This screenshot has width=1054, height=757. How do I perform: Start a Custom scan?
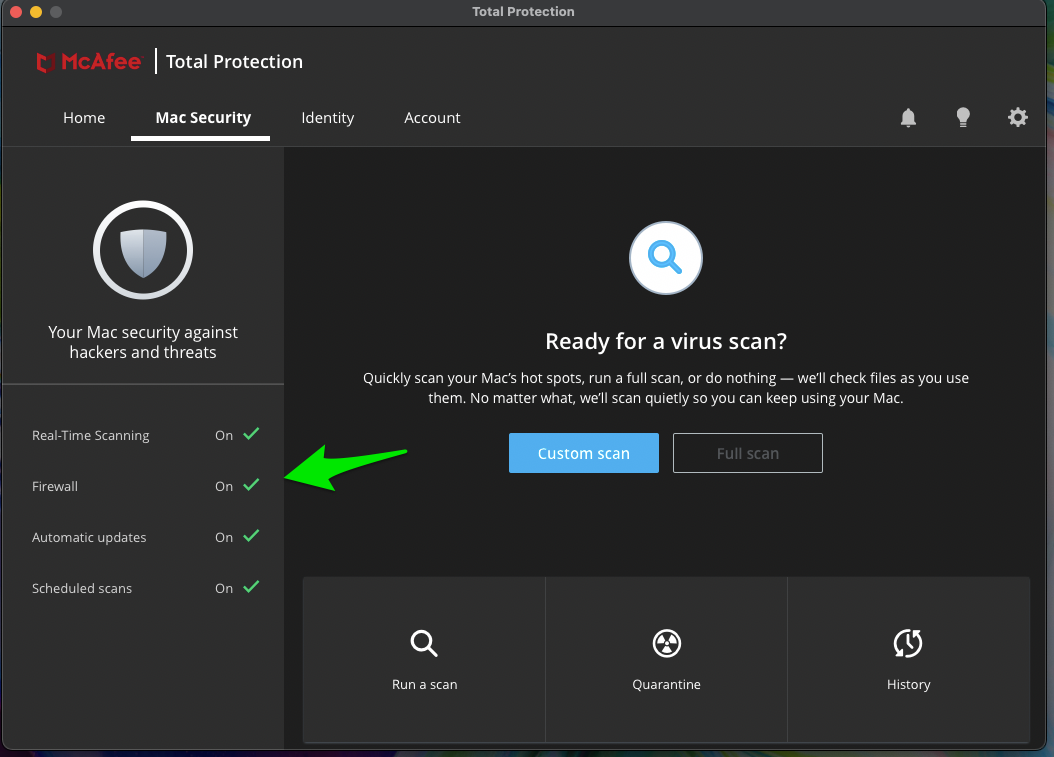pos(583,453)
